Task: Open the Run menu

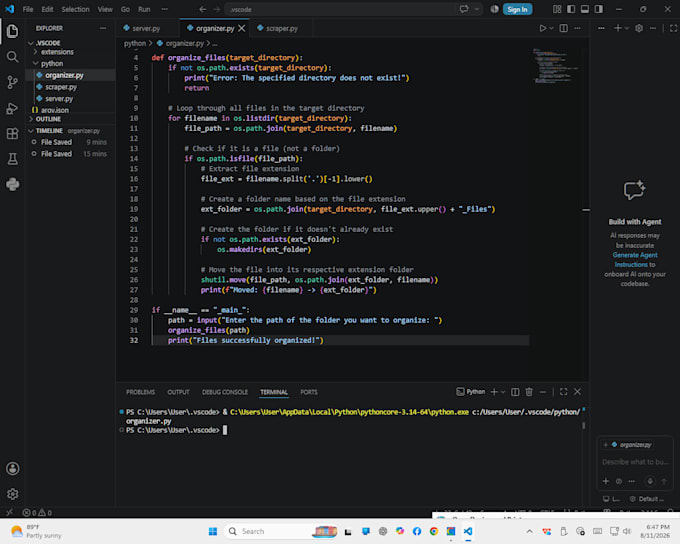Action: (144, 9)
